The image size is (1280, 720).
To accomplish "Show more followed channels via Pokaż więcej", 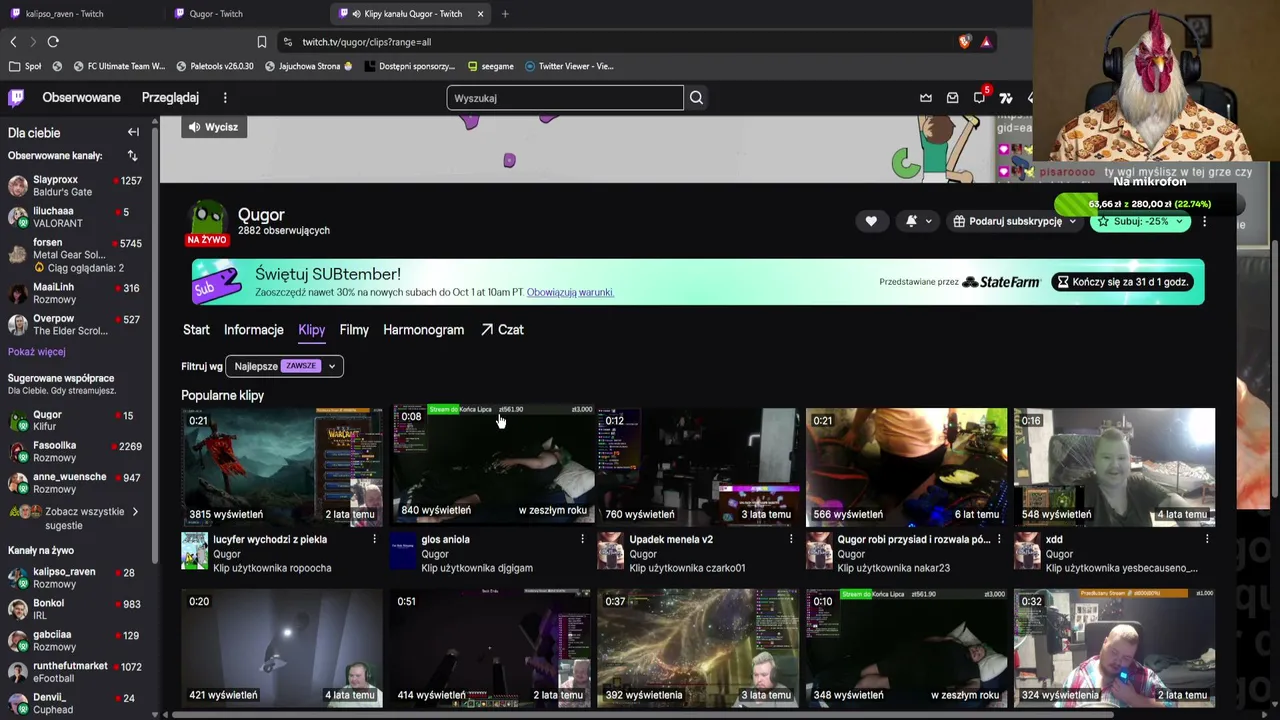I will click(x=37, y=352).
